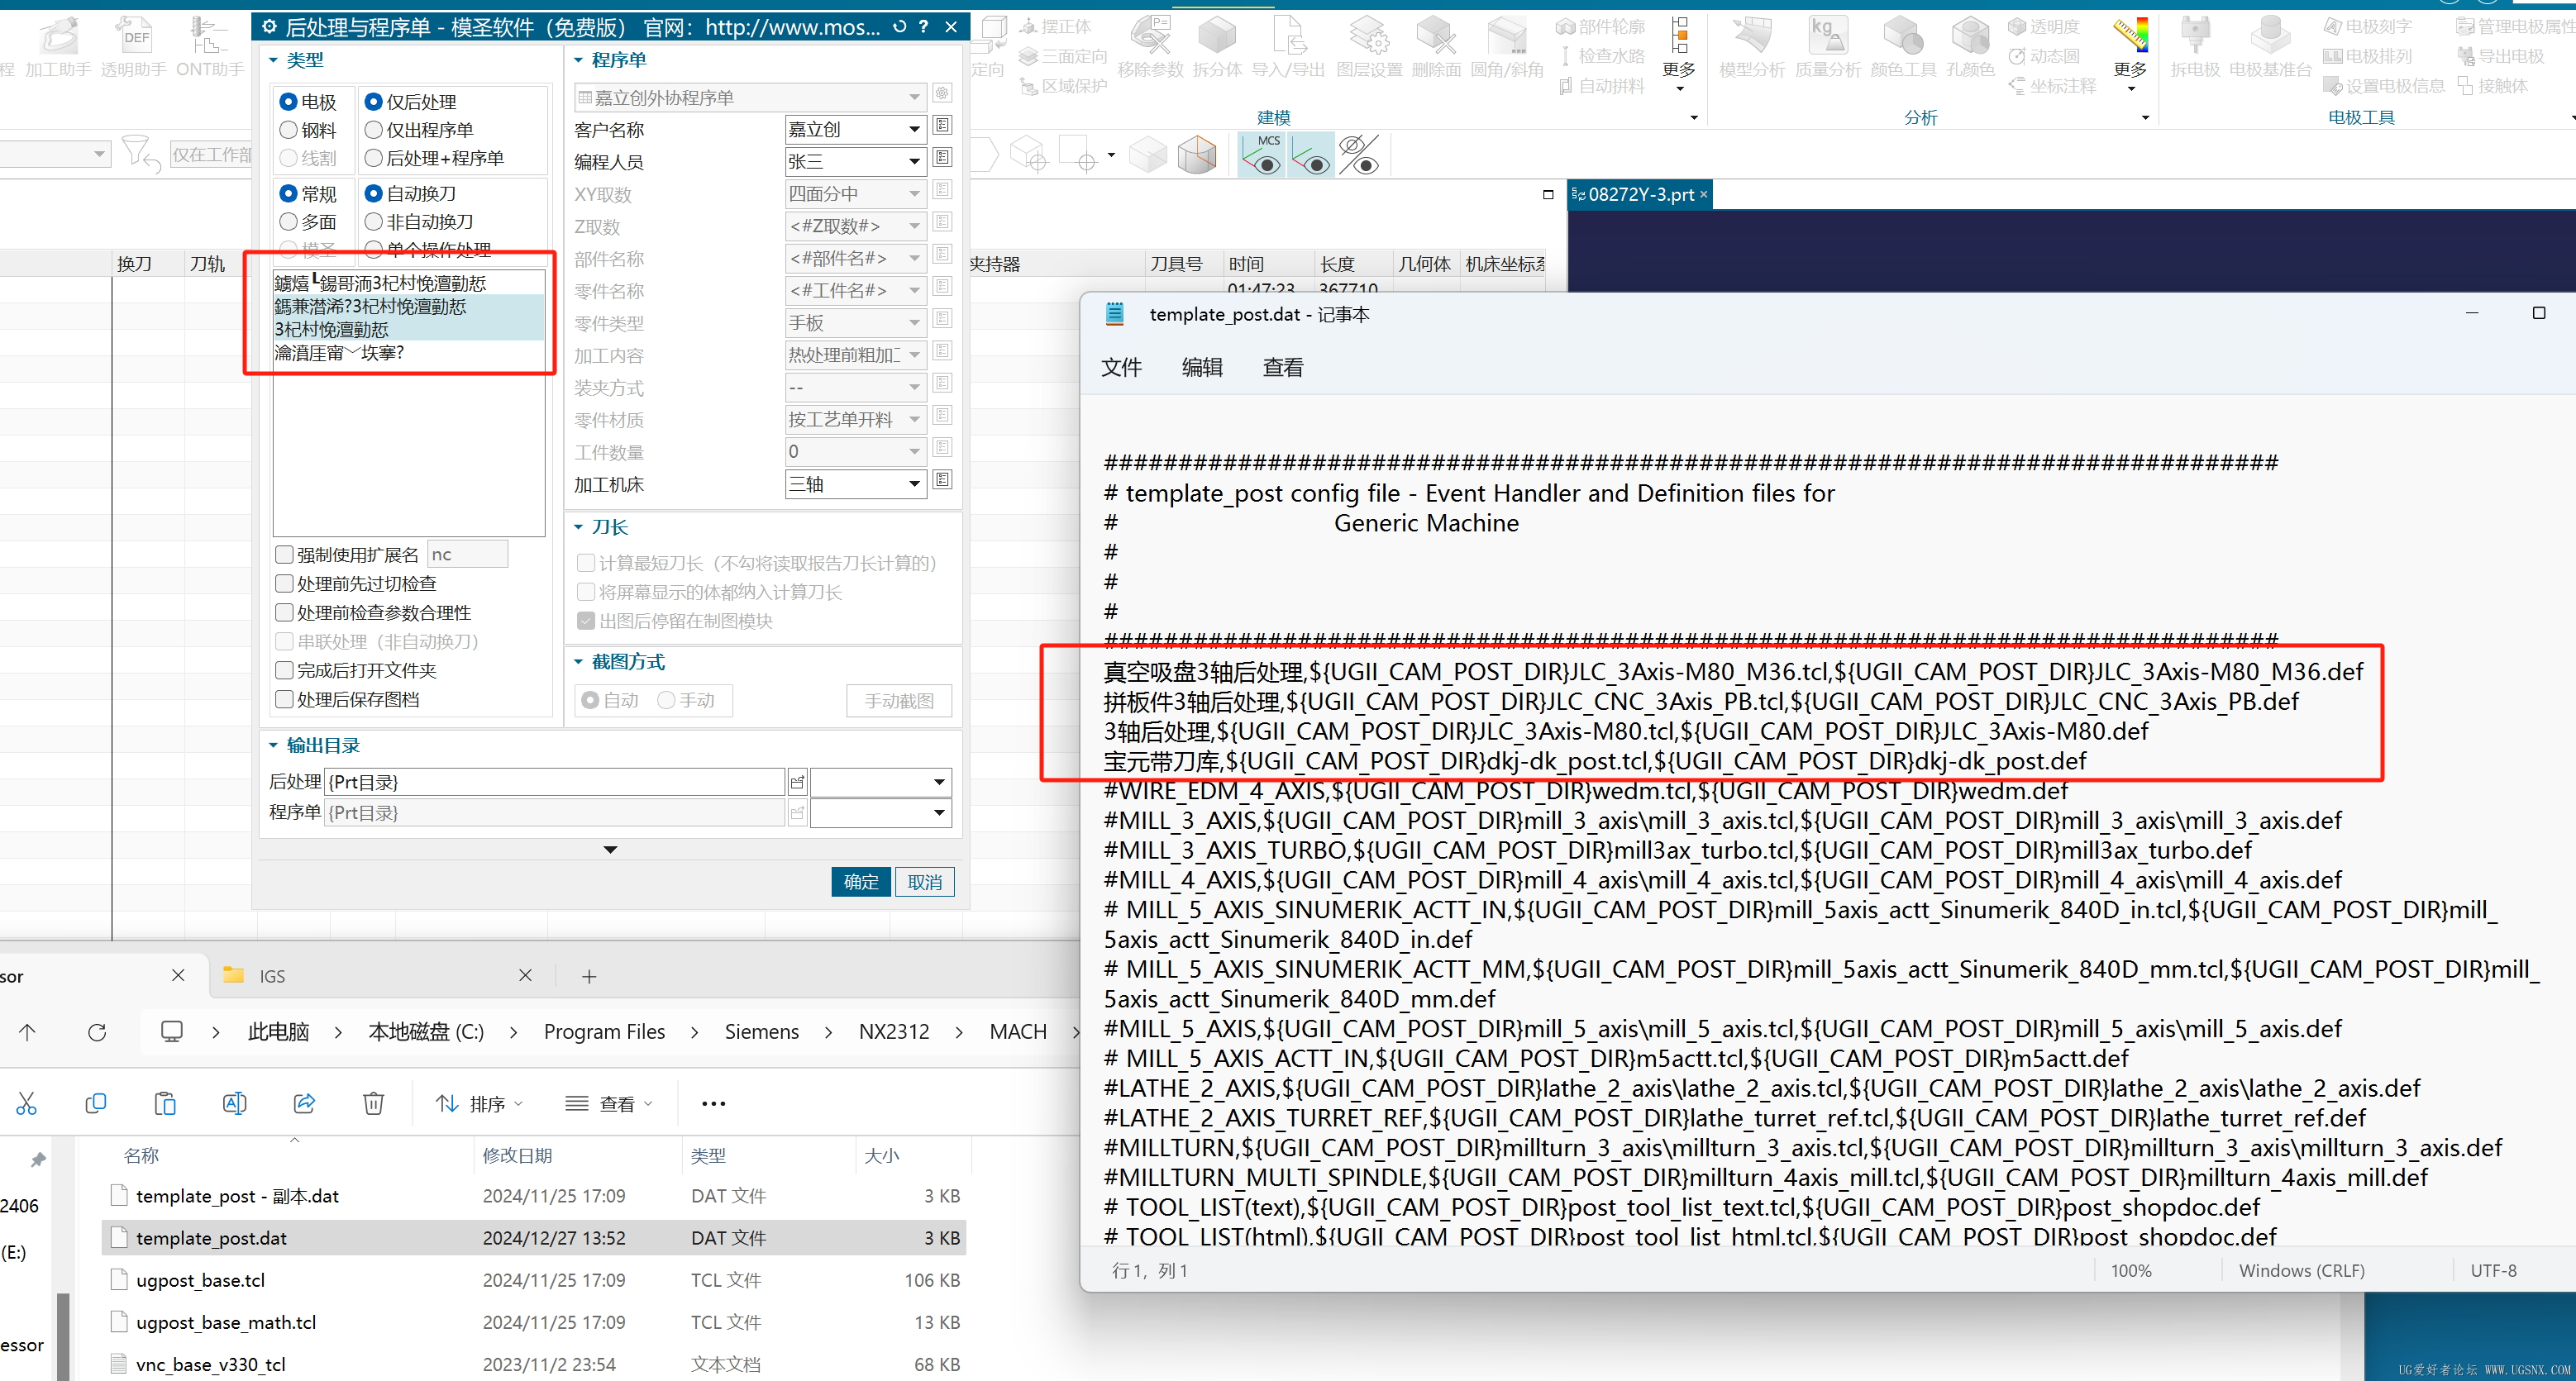Viewport: 2576px width, 1381px height.
Task: Click the 拆电极 ribbon icon
Action: pos(2195,46)
